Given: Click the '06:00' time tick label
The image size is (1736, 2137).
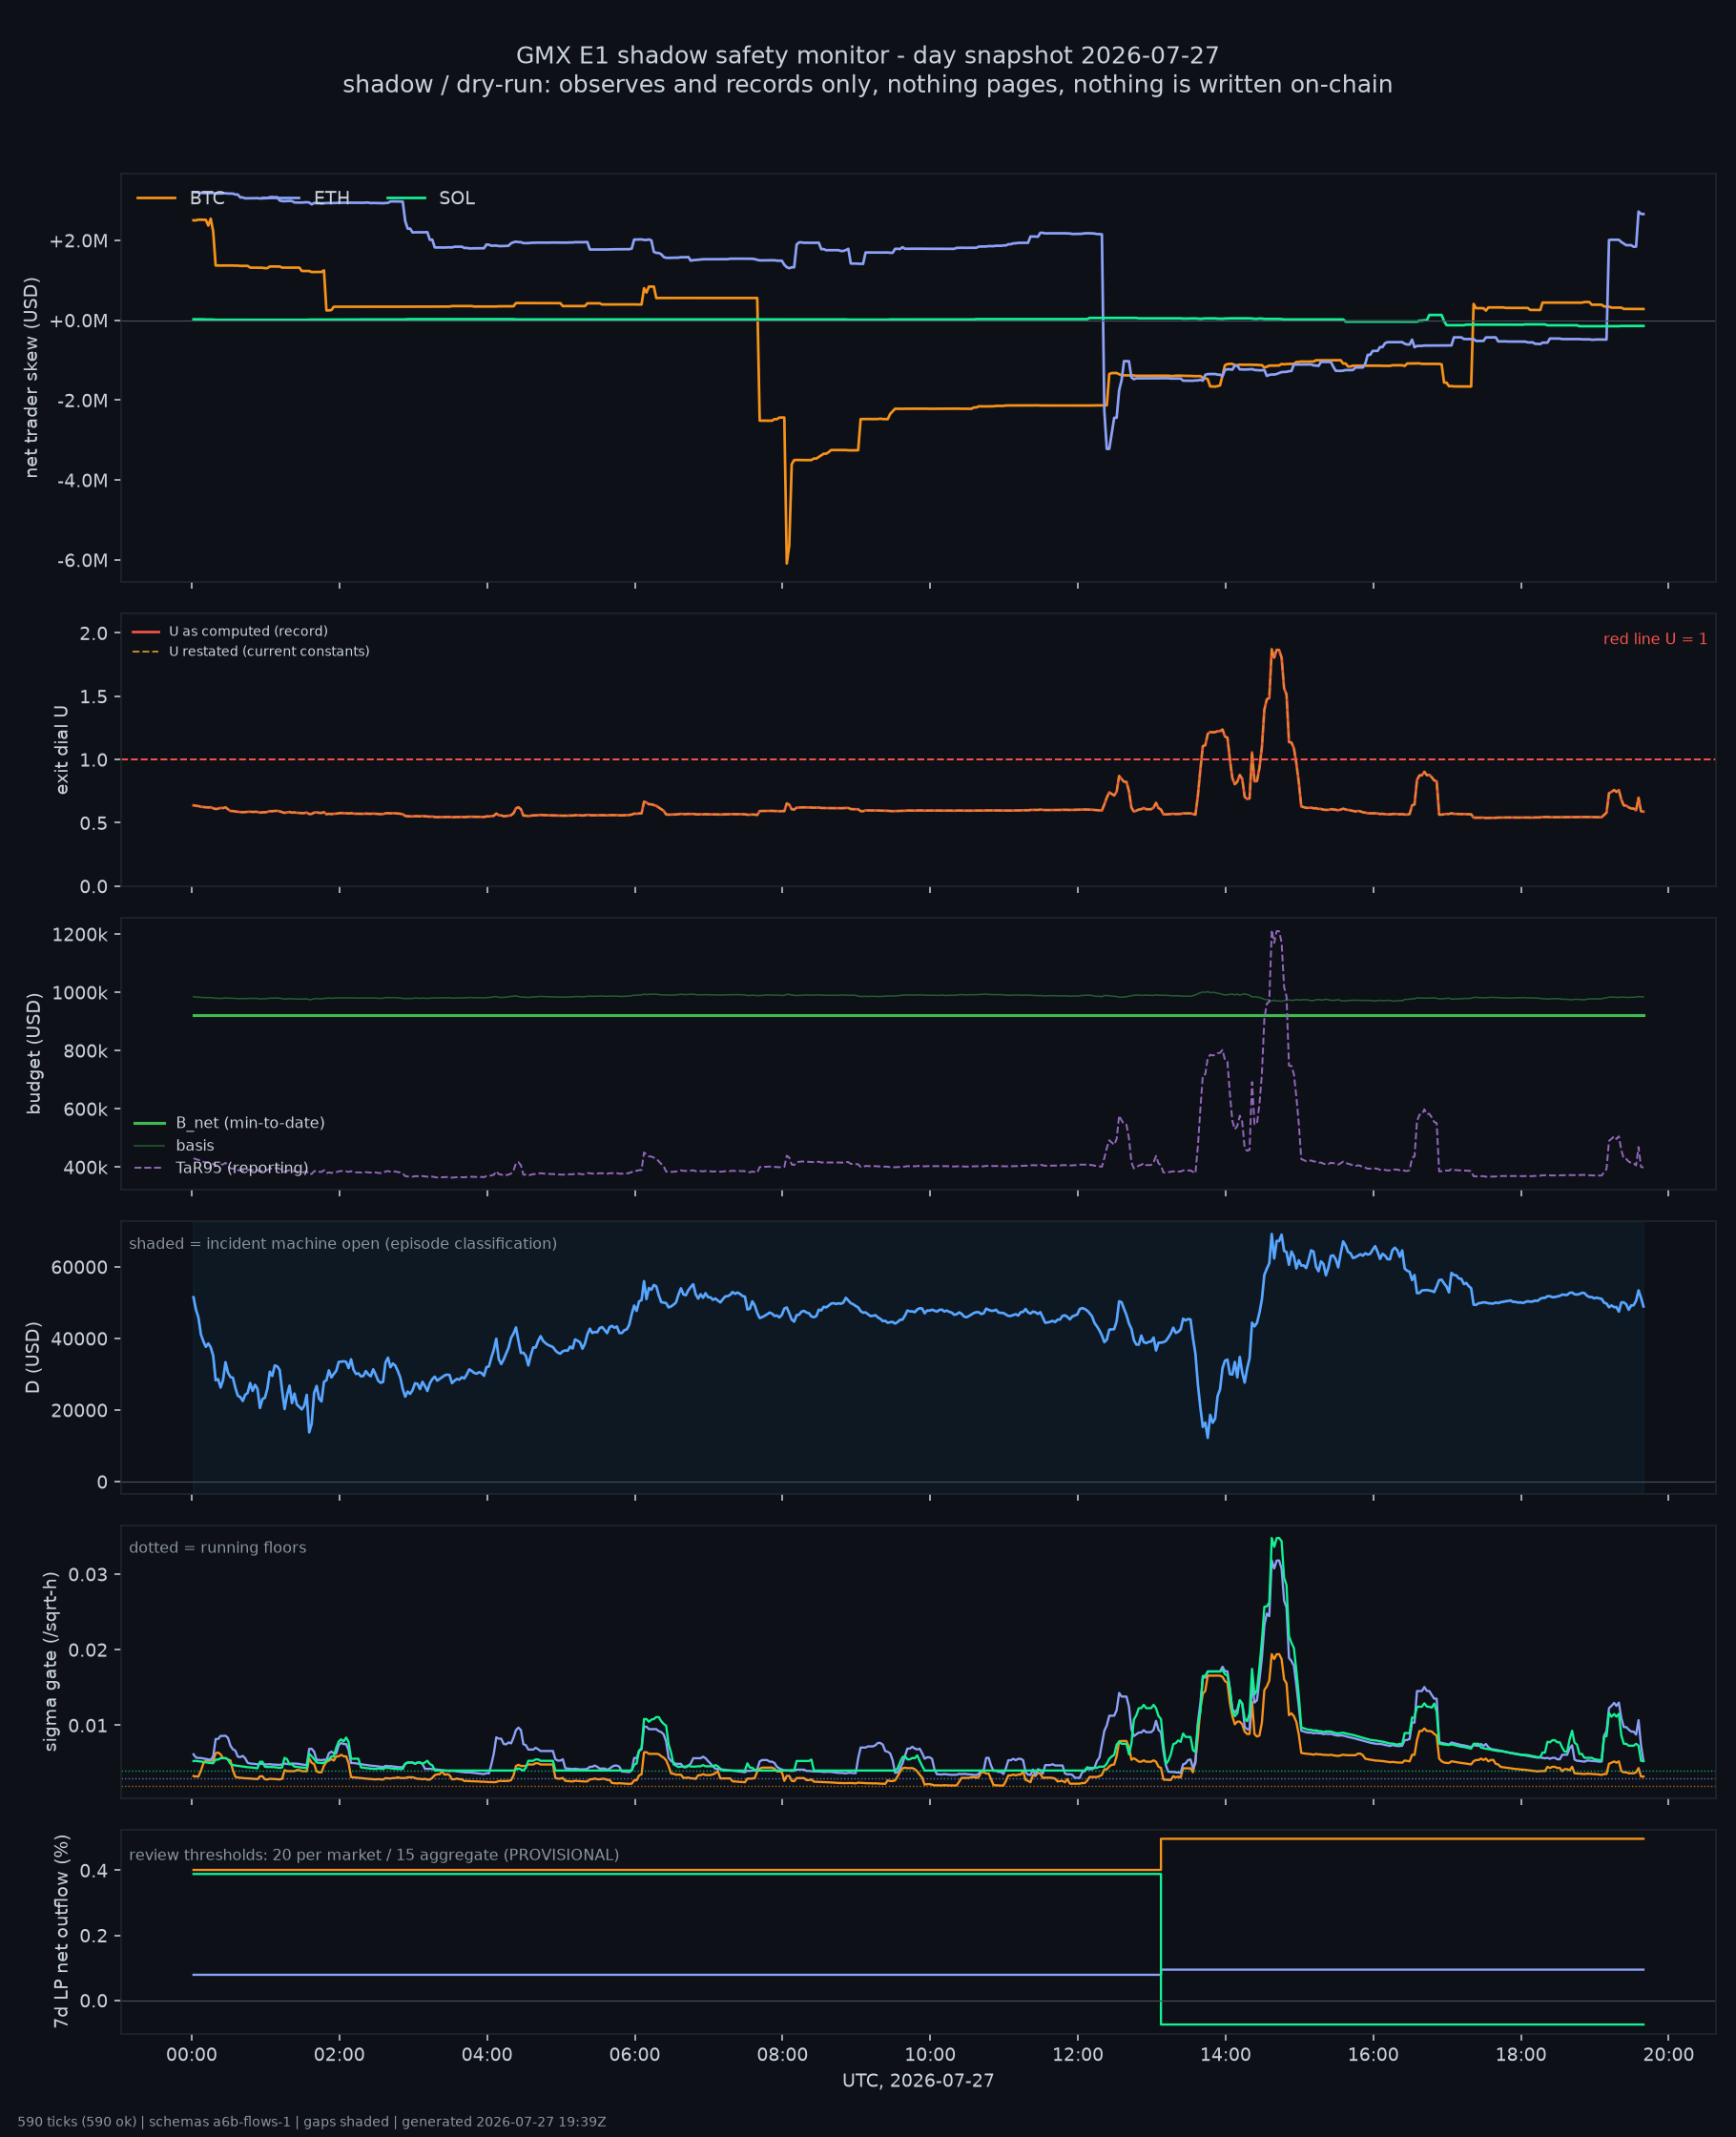Looking at the screenshot, I should [635, 2055].
